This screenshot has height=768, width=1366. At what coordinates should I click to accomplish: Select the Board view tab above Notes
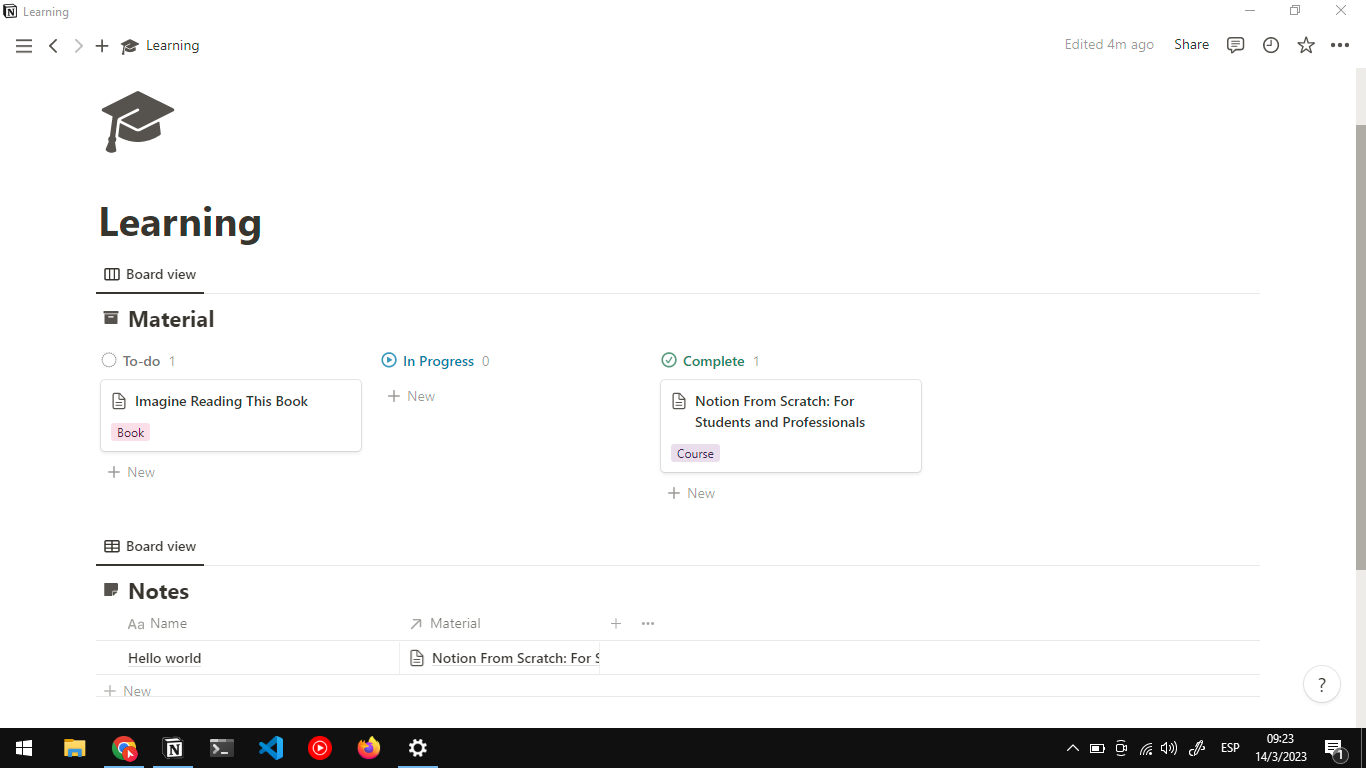pos(150,546)
